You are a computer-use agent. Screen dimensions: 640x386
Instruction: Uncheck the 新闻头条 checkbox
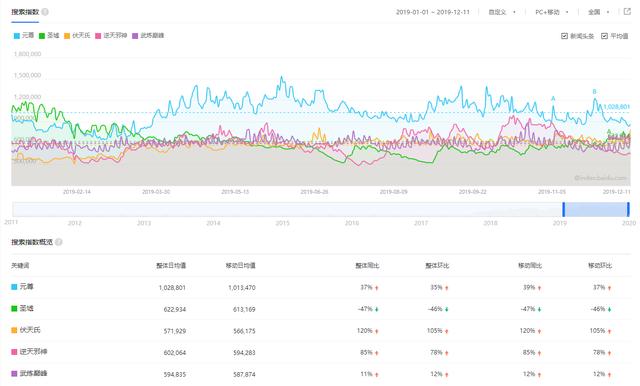[x=564, y=36]
